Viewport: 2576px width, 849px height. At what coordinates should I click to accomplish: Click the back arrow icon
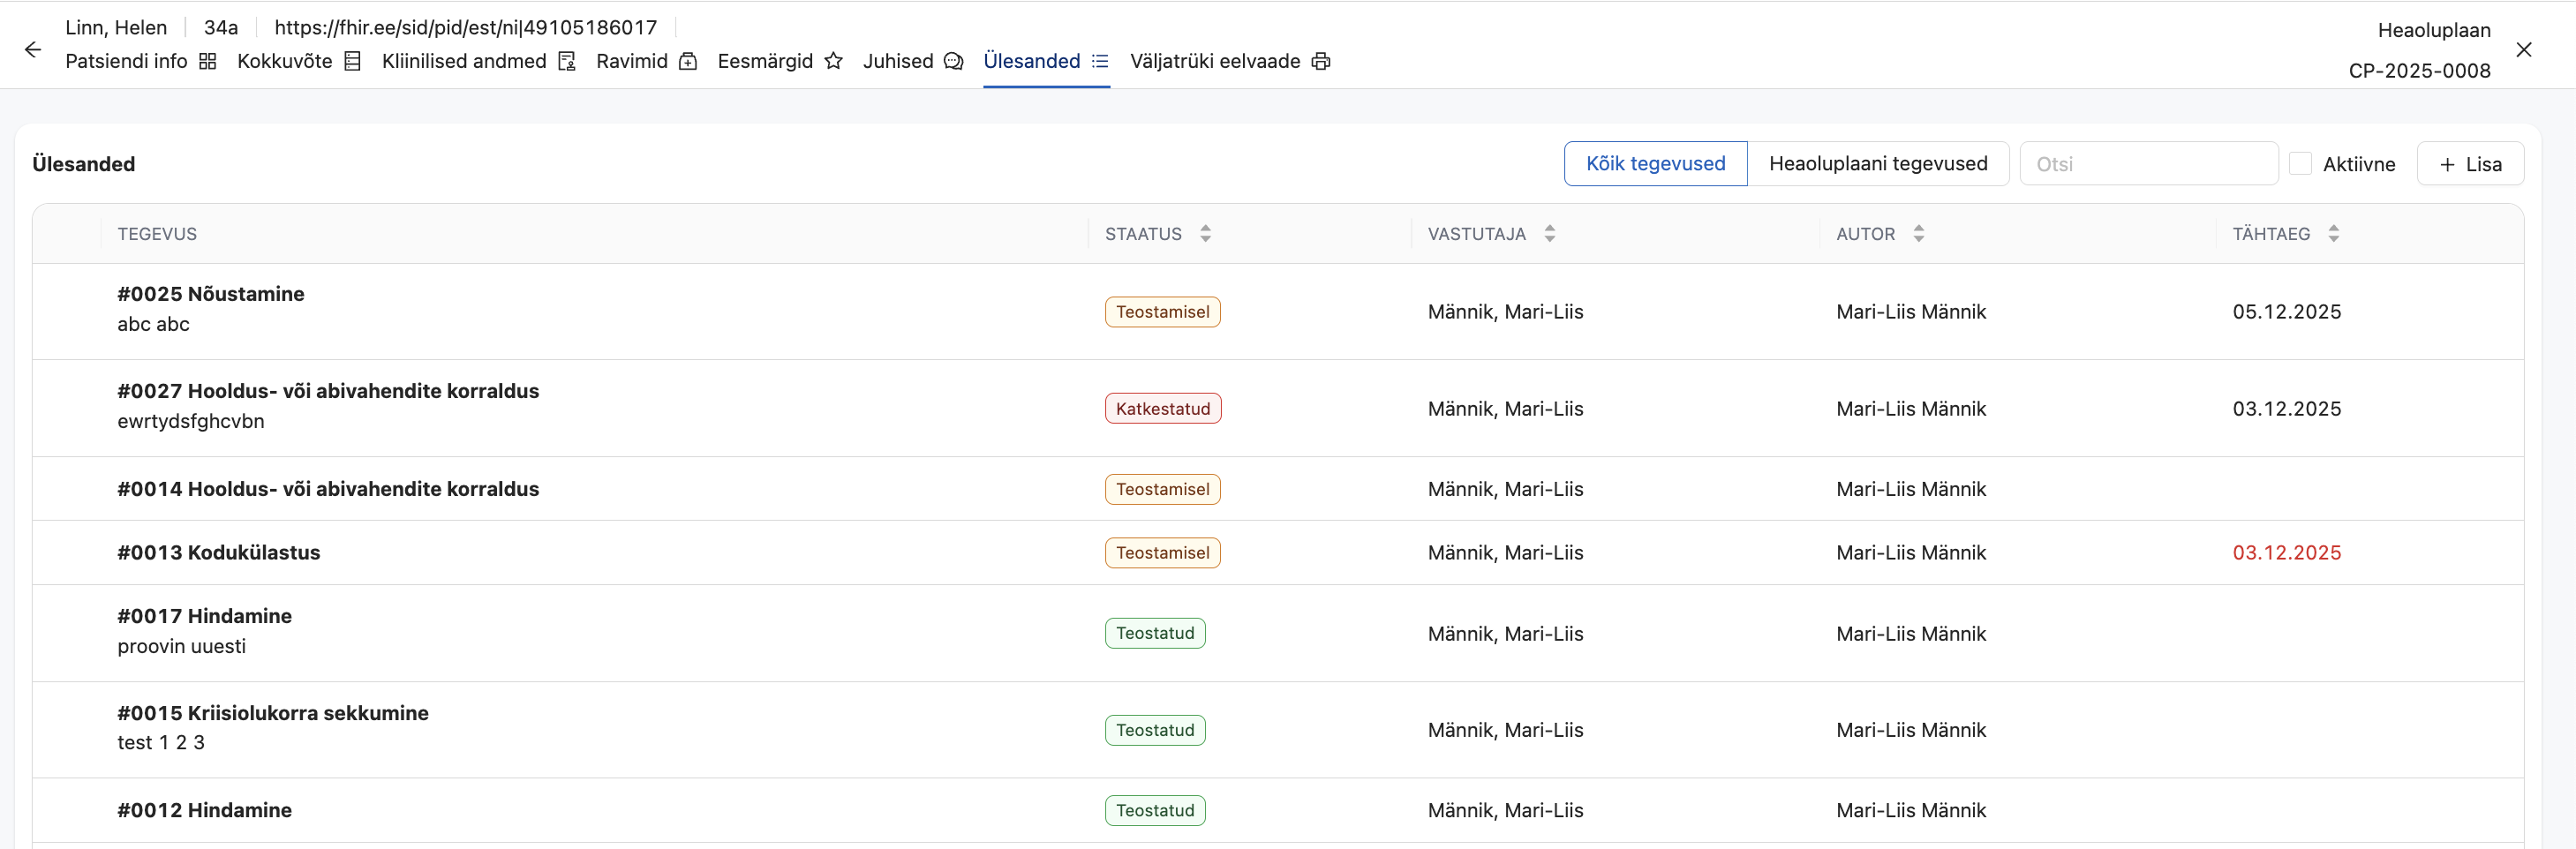tap(33, 50)
